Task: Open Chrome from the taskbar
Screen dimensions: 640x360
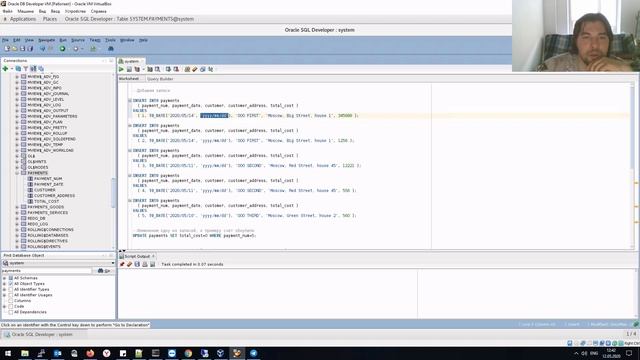Action: point(188,353)
